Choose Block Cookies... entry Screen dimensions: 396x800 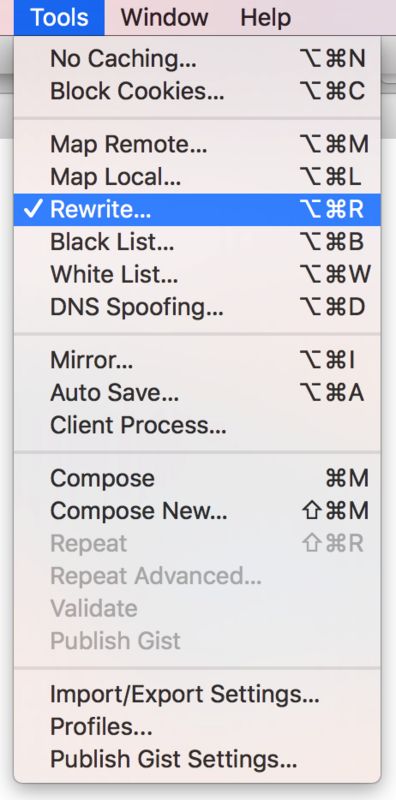point(197,91)
